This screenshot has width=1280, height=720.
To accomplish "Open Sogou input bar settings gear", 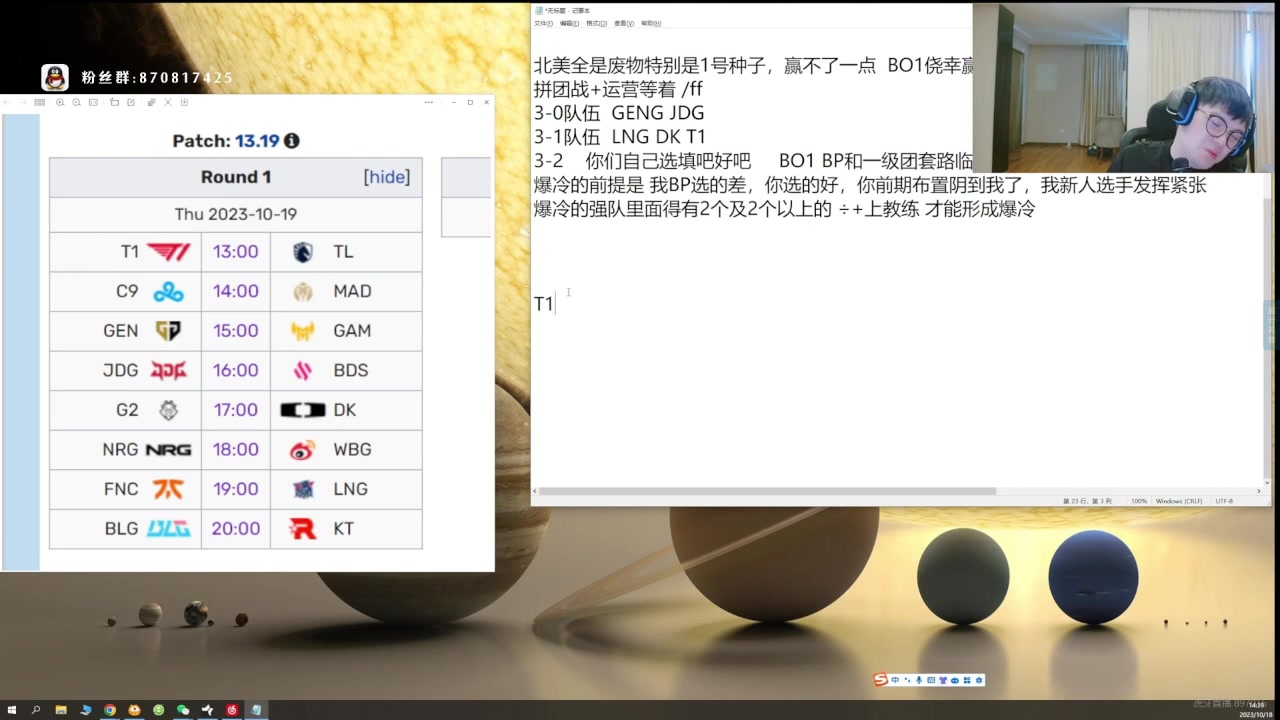I will [x=979, y=680].
